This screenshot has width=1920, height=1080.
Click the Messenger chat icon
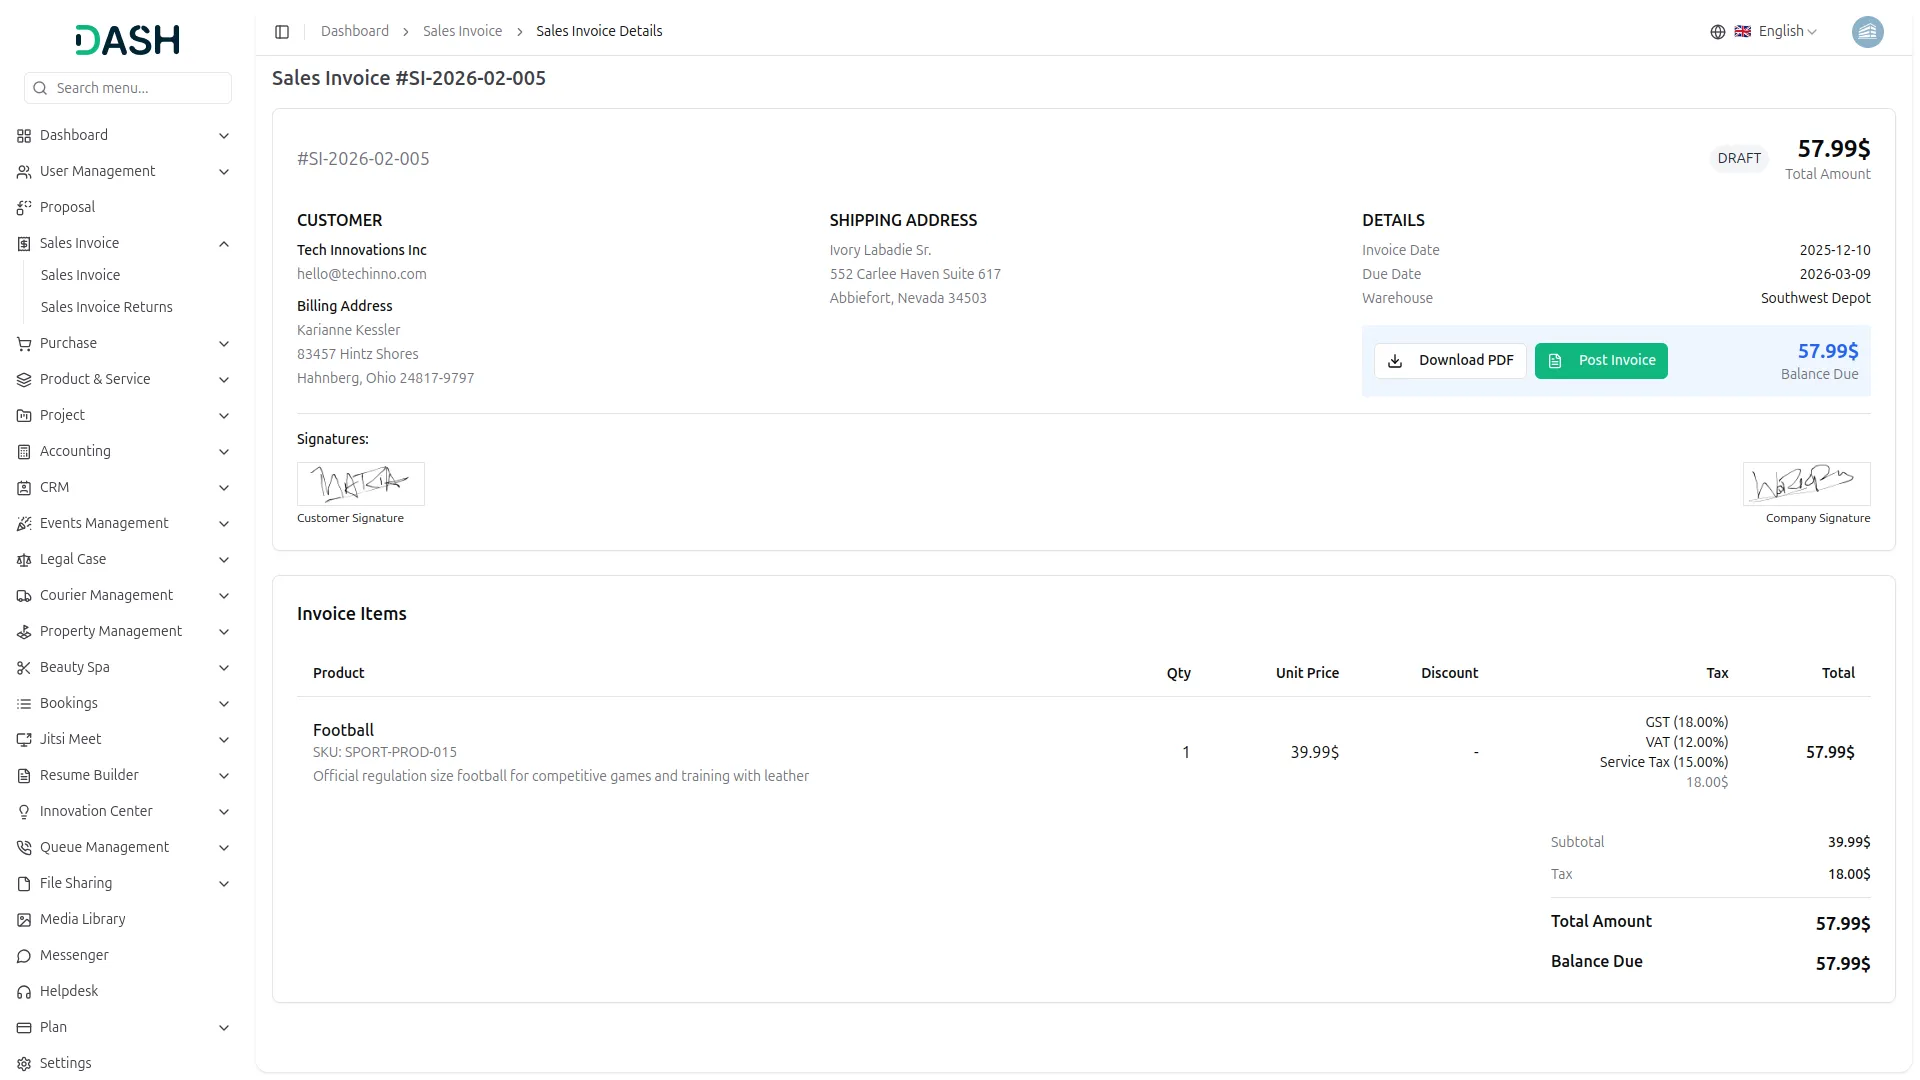(x=24, y=955)
